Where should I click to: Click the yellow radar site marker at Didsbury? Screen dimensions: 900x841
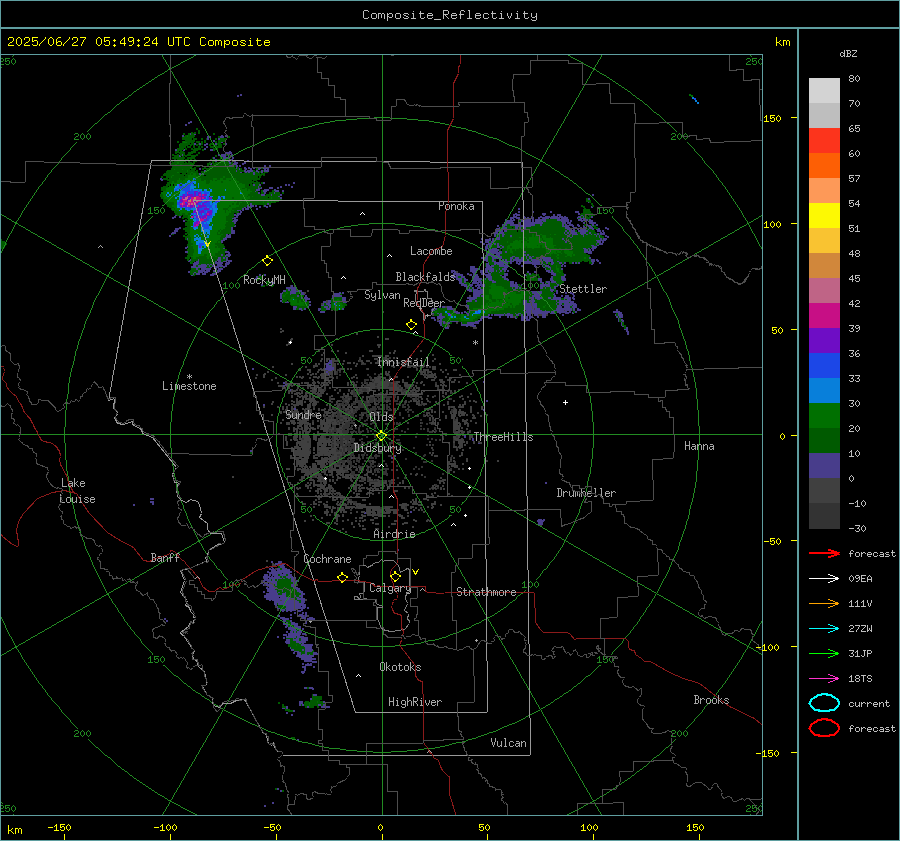coord(381,436)
